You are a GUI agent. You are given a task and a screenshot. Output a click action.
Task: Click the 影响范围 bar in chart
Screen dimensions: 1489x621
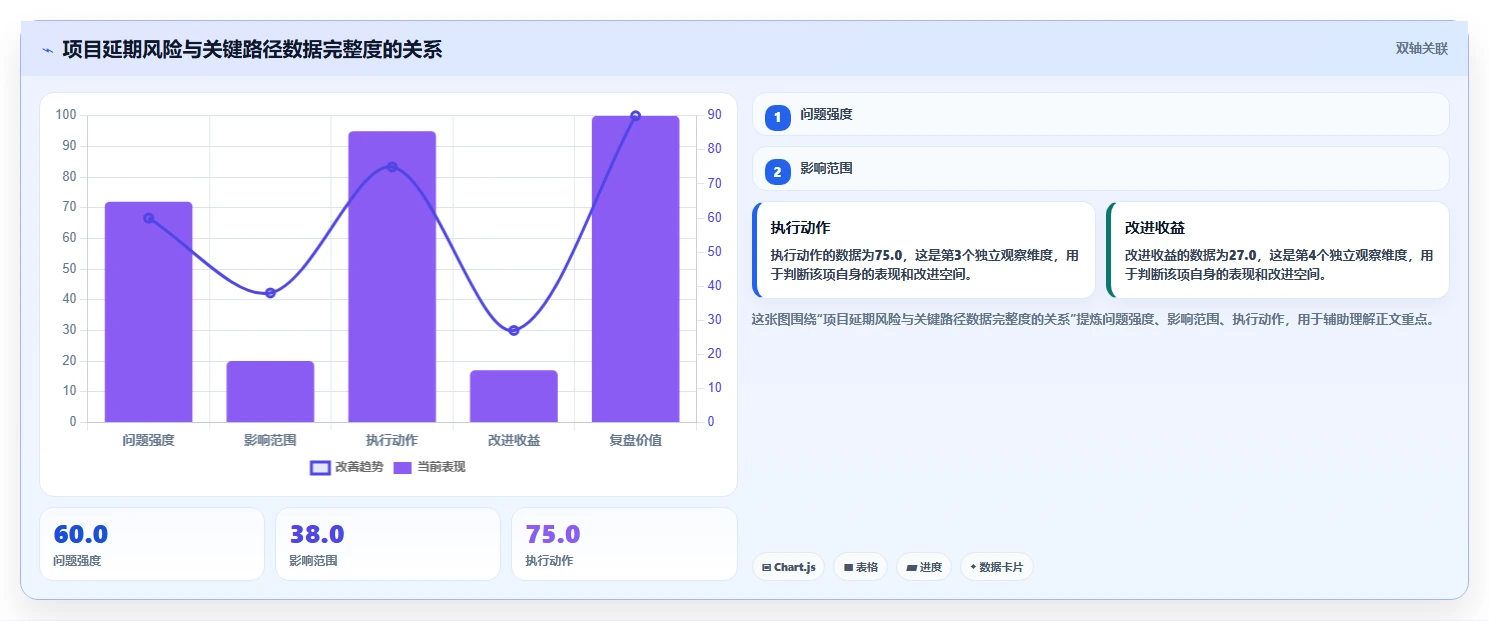[270, 391]
